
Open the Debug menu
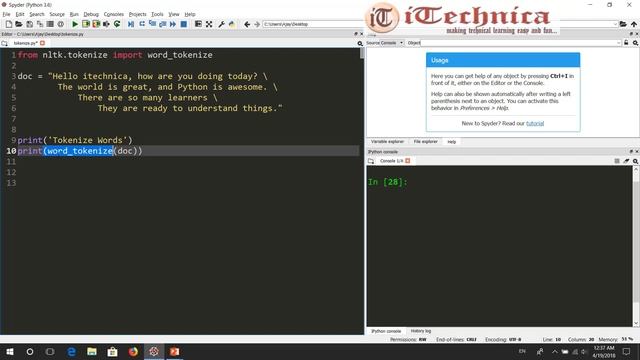coord(91,14)
